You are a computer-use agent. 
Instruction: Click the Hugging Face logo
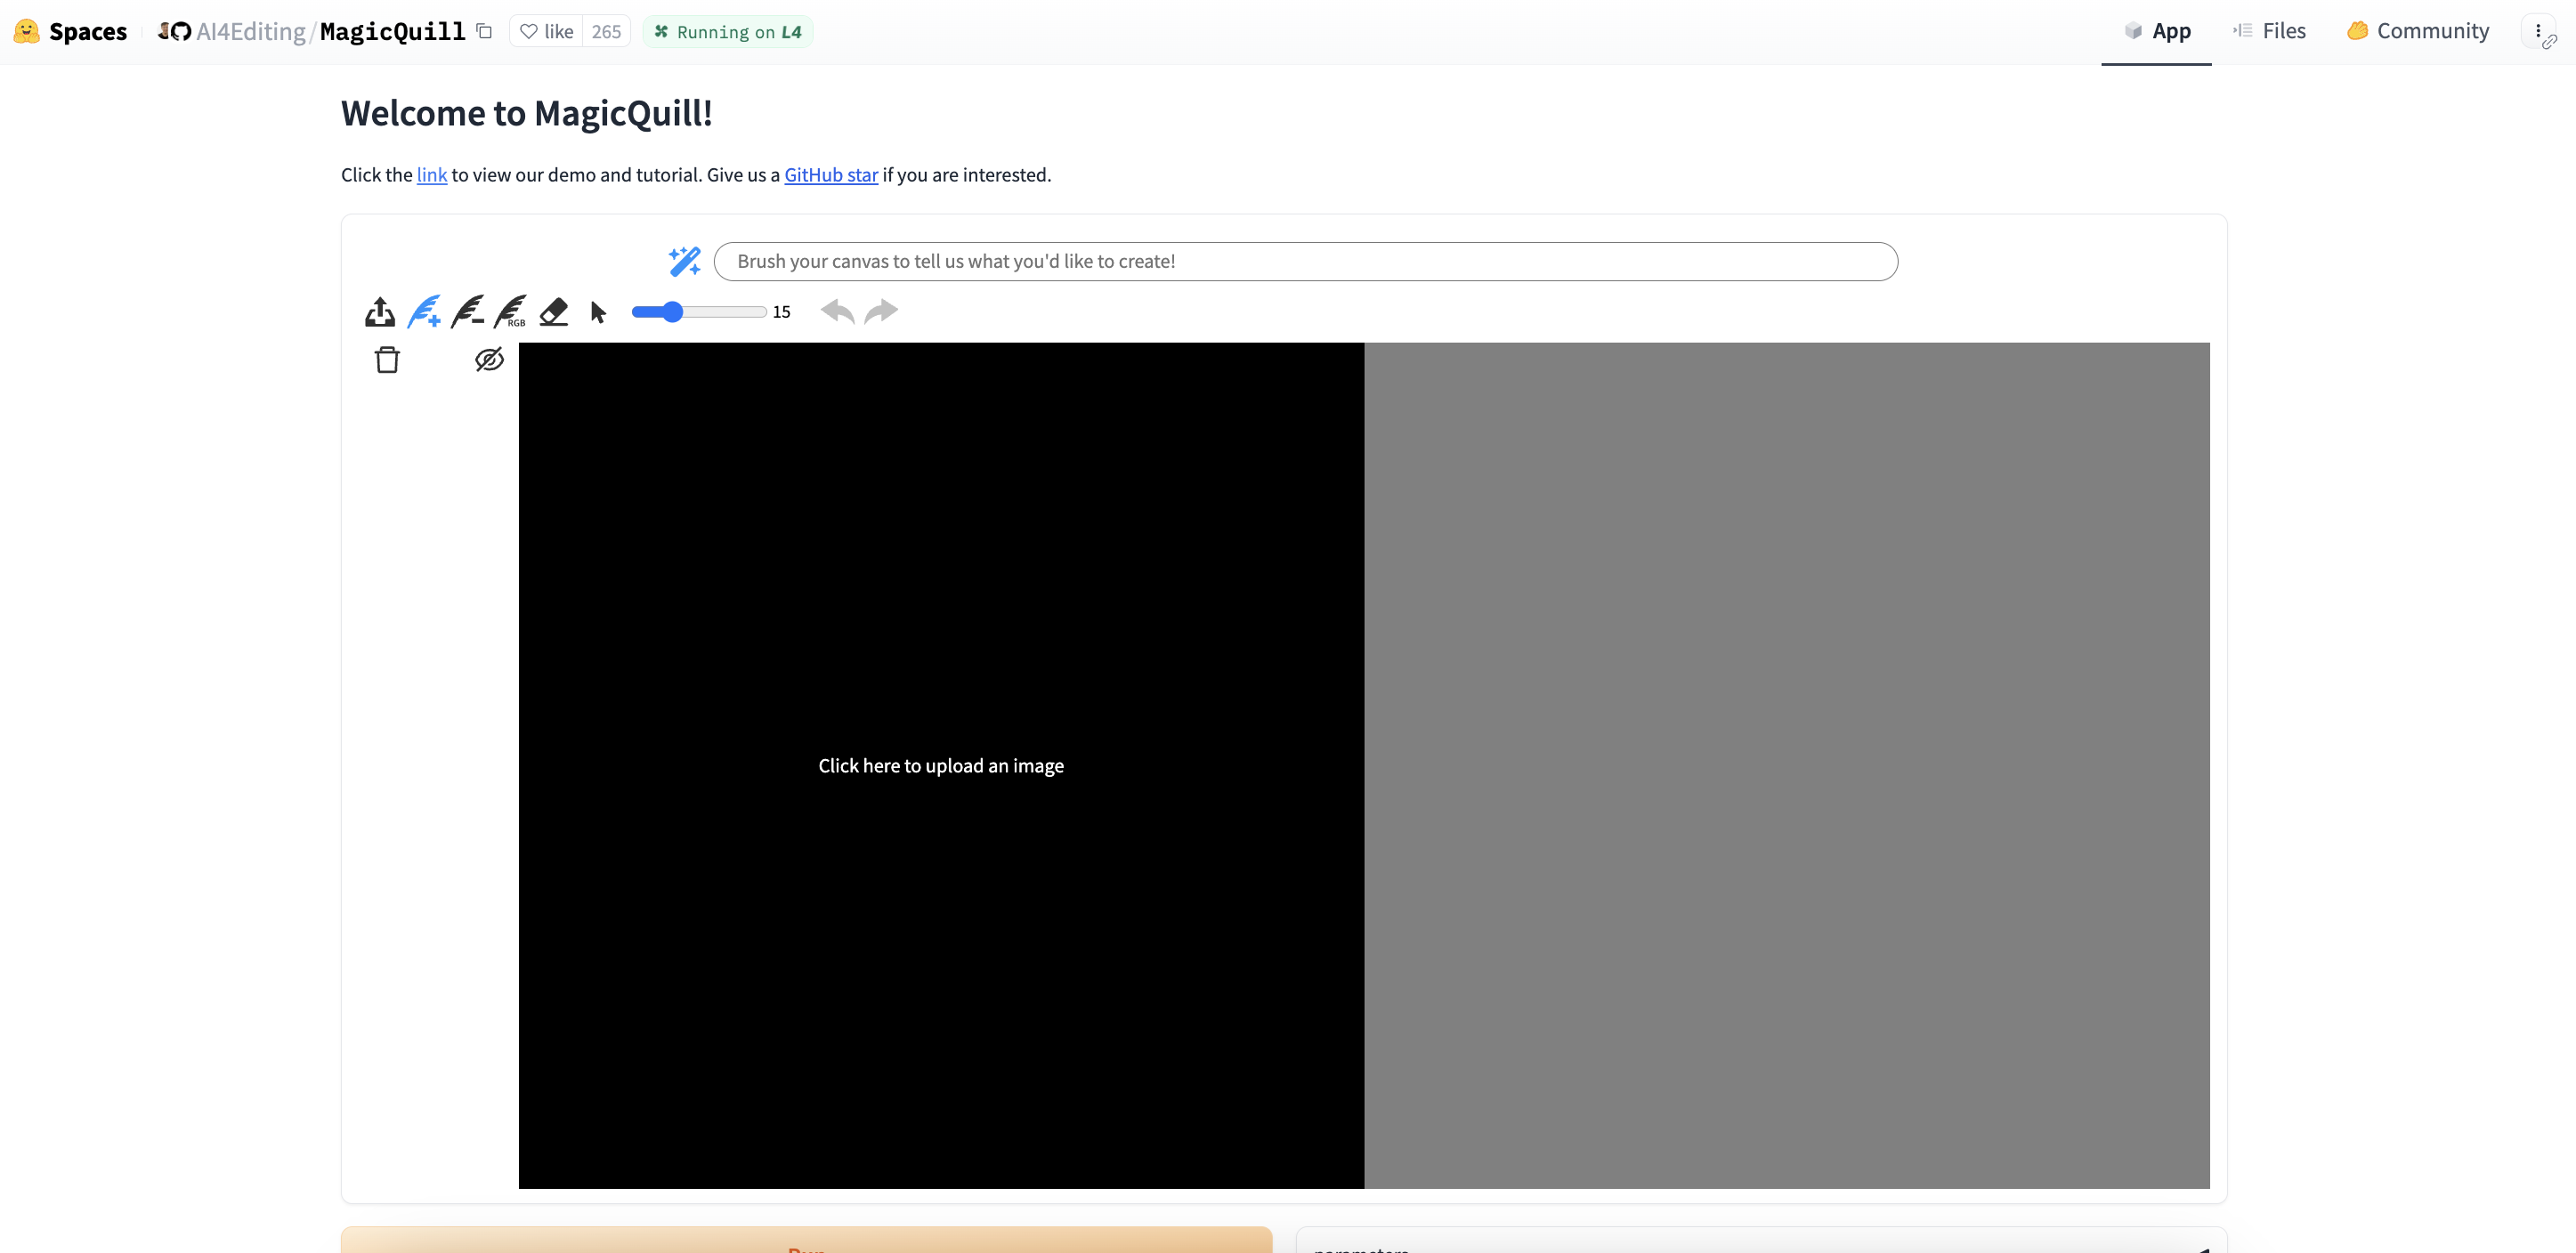pyautogui.click(x=27, y=31)
